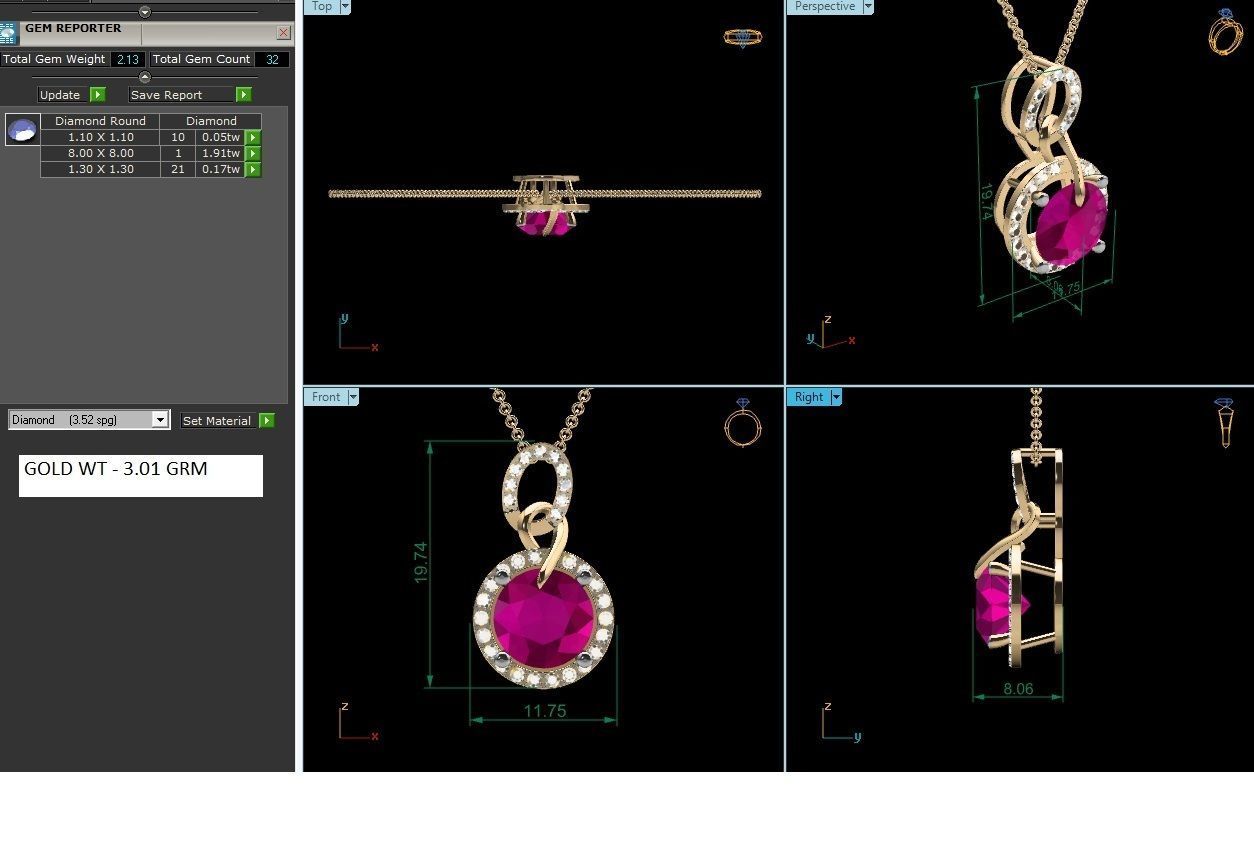Click the Perspective viewport tab
1254x858 pixels.
point(824,6)
